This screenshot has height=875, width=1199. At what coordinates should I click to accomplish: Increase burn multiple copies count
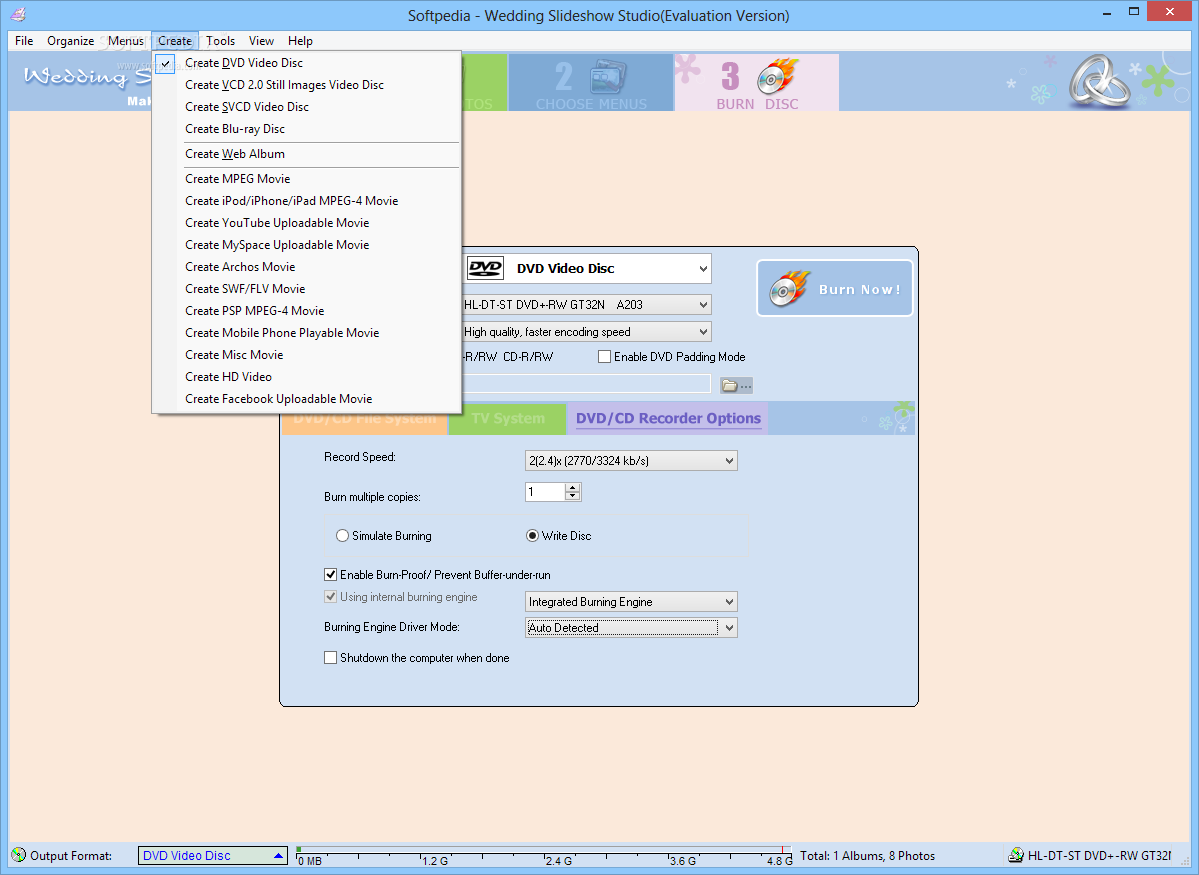click(x=572, y=488)
